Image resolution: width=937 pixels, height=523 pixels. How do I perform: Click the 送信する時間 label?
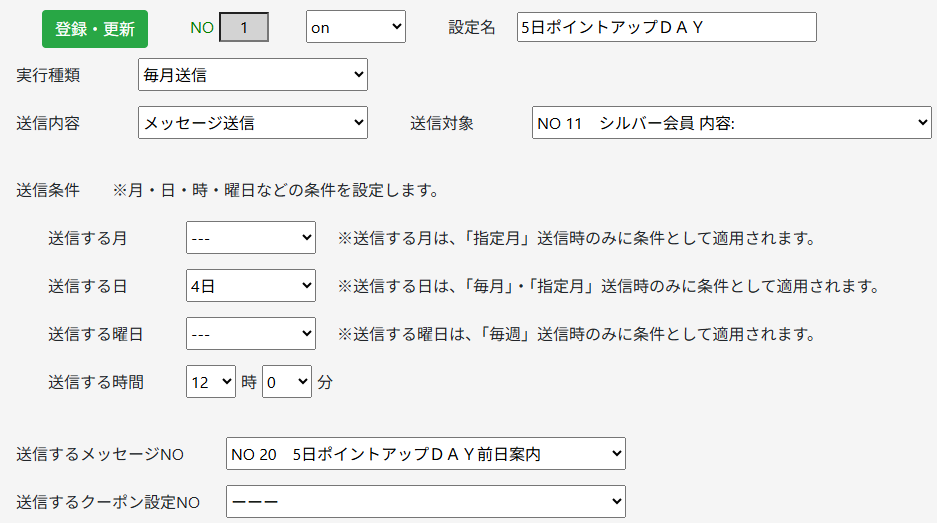[96, 382]
